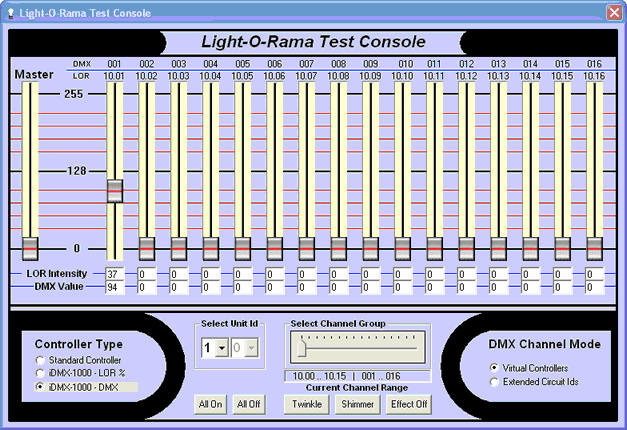Click the LOR Intensity field for channel 001
627x430 pixels.
click(x=115, y=274)
